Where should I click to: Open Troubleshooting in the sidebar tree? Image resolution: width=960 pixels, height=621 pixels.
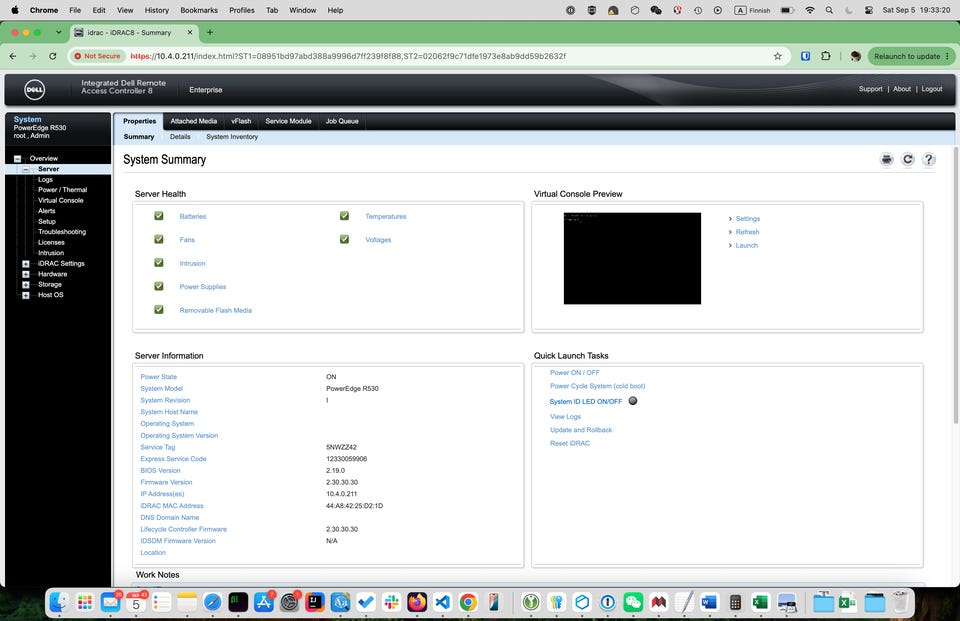62,232
